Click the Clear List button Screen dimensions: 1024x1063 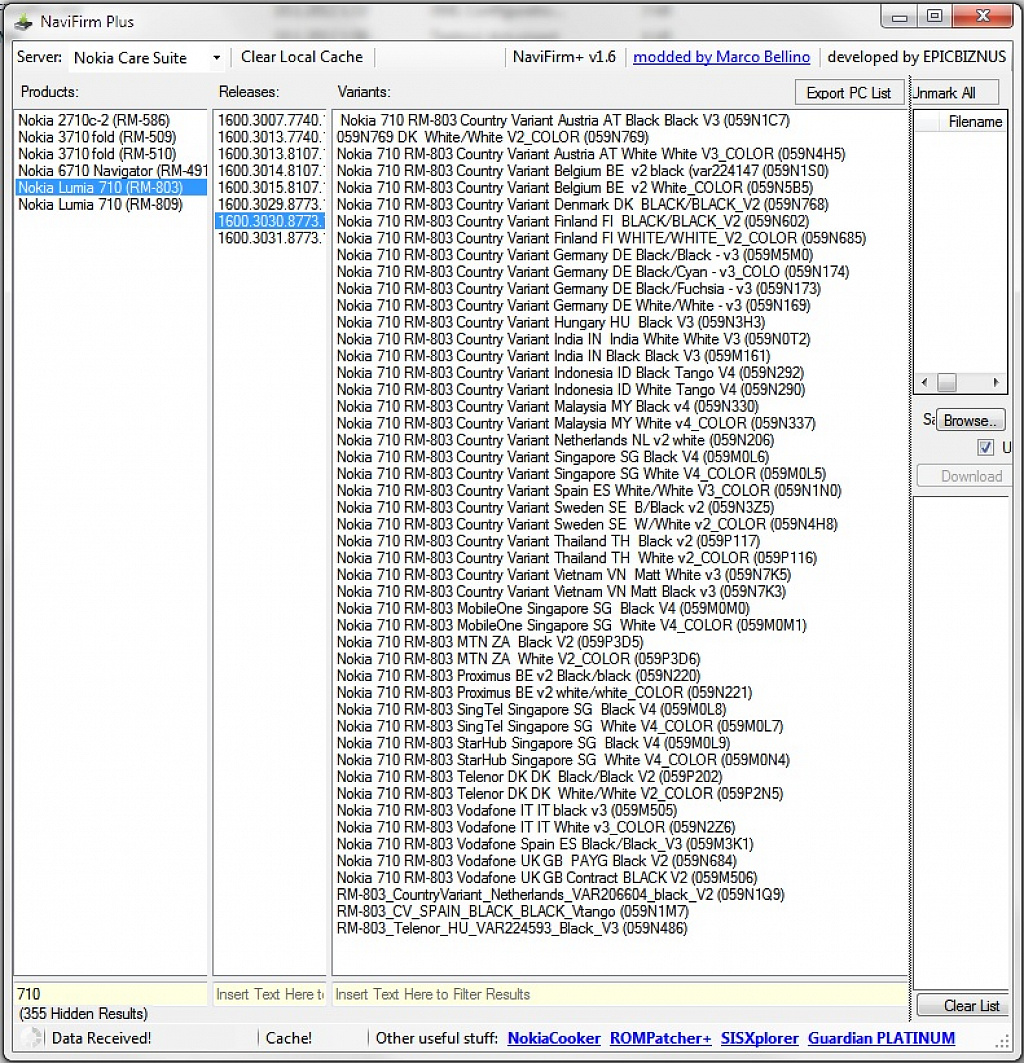(x=964, y=1005)
